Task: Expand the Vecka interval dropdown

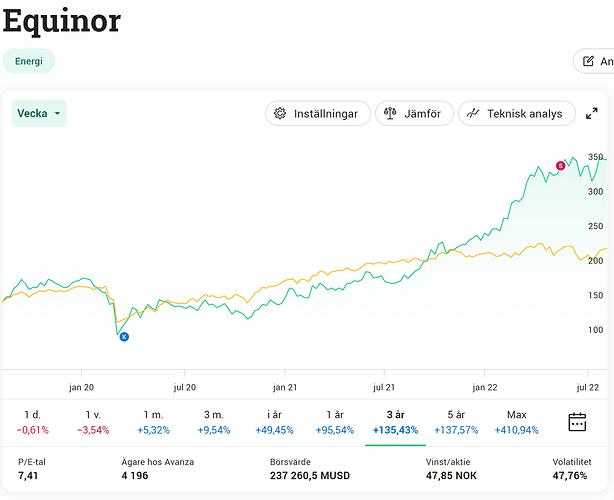Action: 39,114
